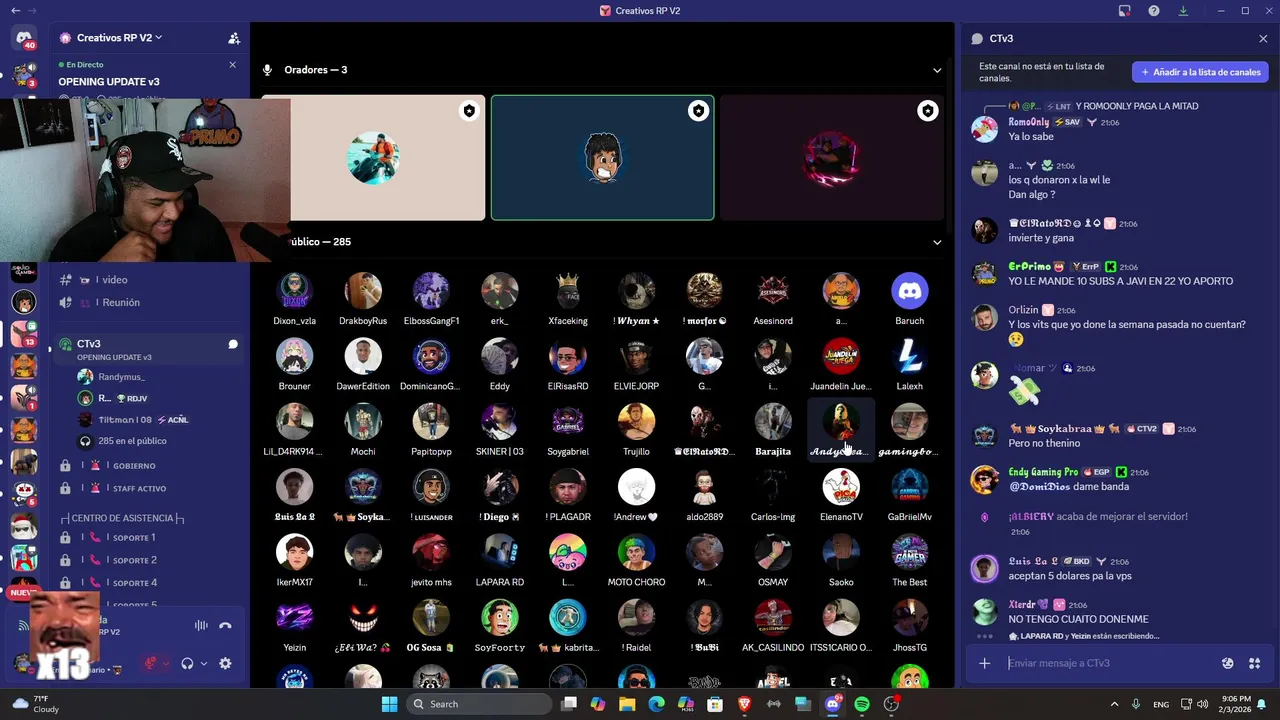Click OPENING UPDATE v3 live banner title
Image resolution: width=1280 pixels, height=720 pixels.
[x=109, y=81]
